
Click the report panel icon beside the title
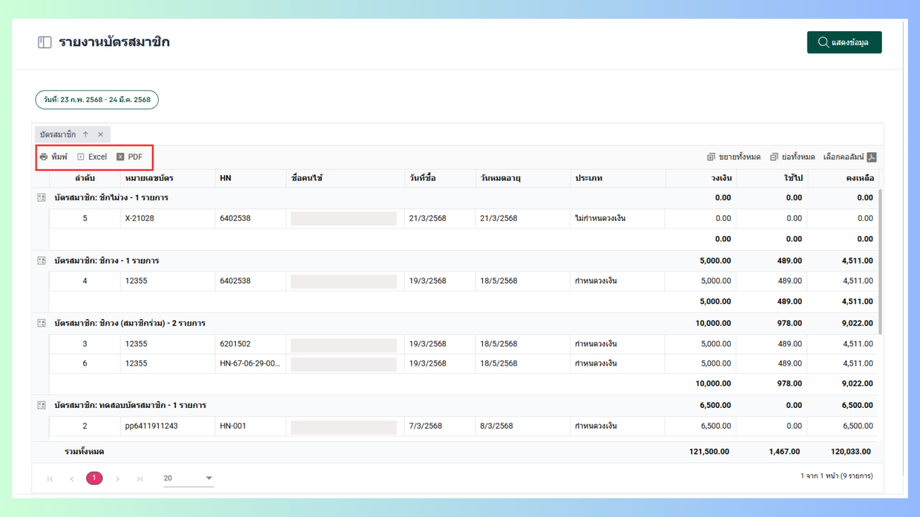pyautogui.click(x=45, y=42)
